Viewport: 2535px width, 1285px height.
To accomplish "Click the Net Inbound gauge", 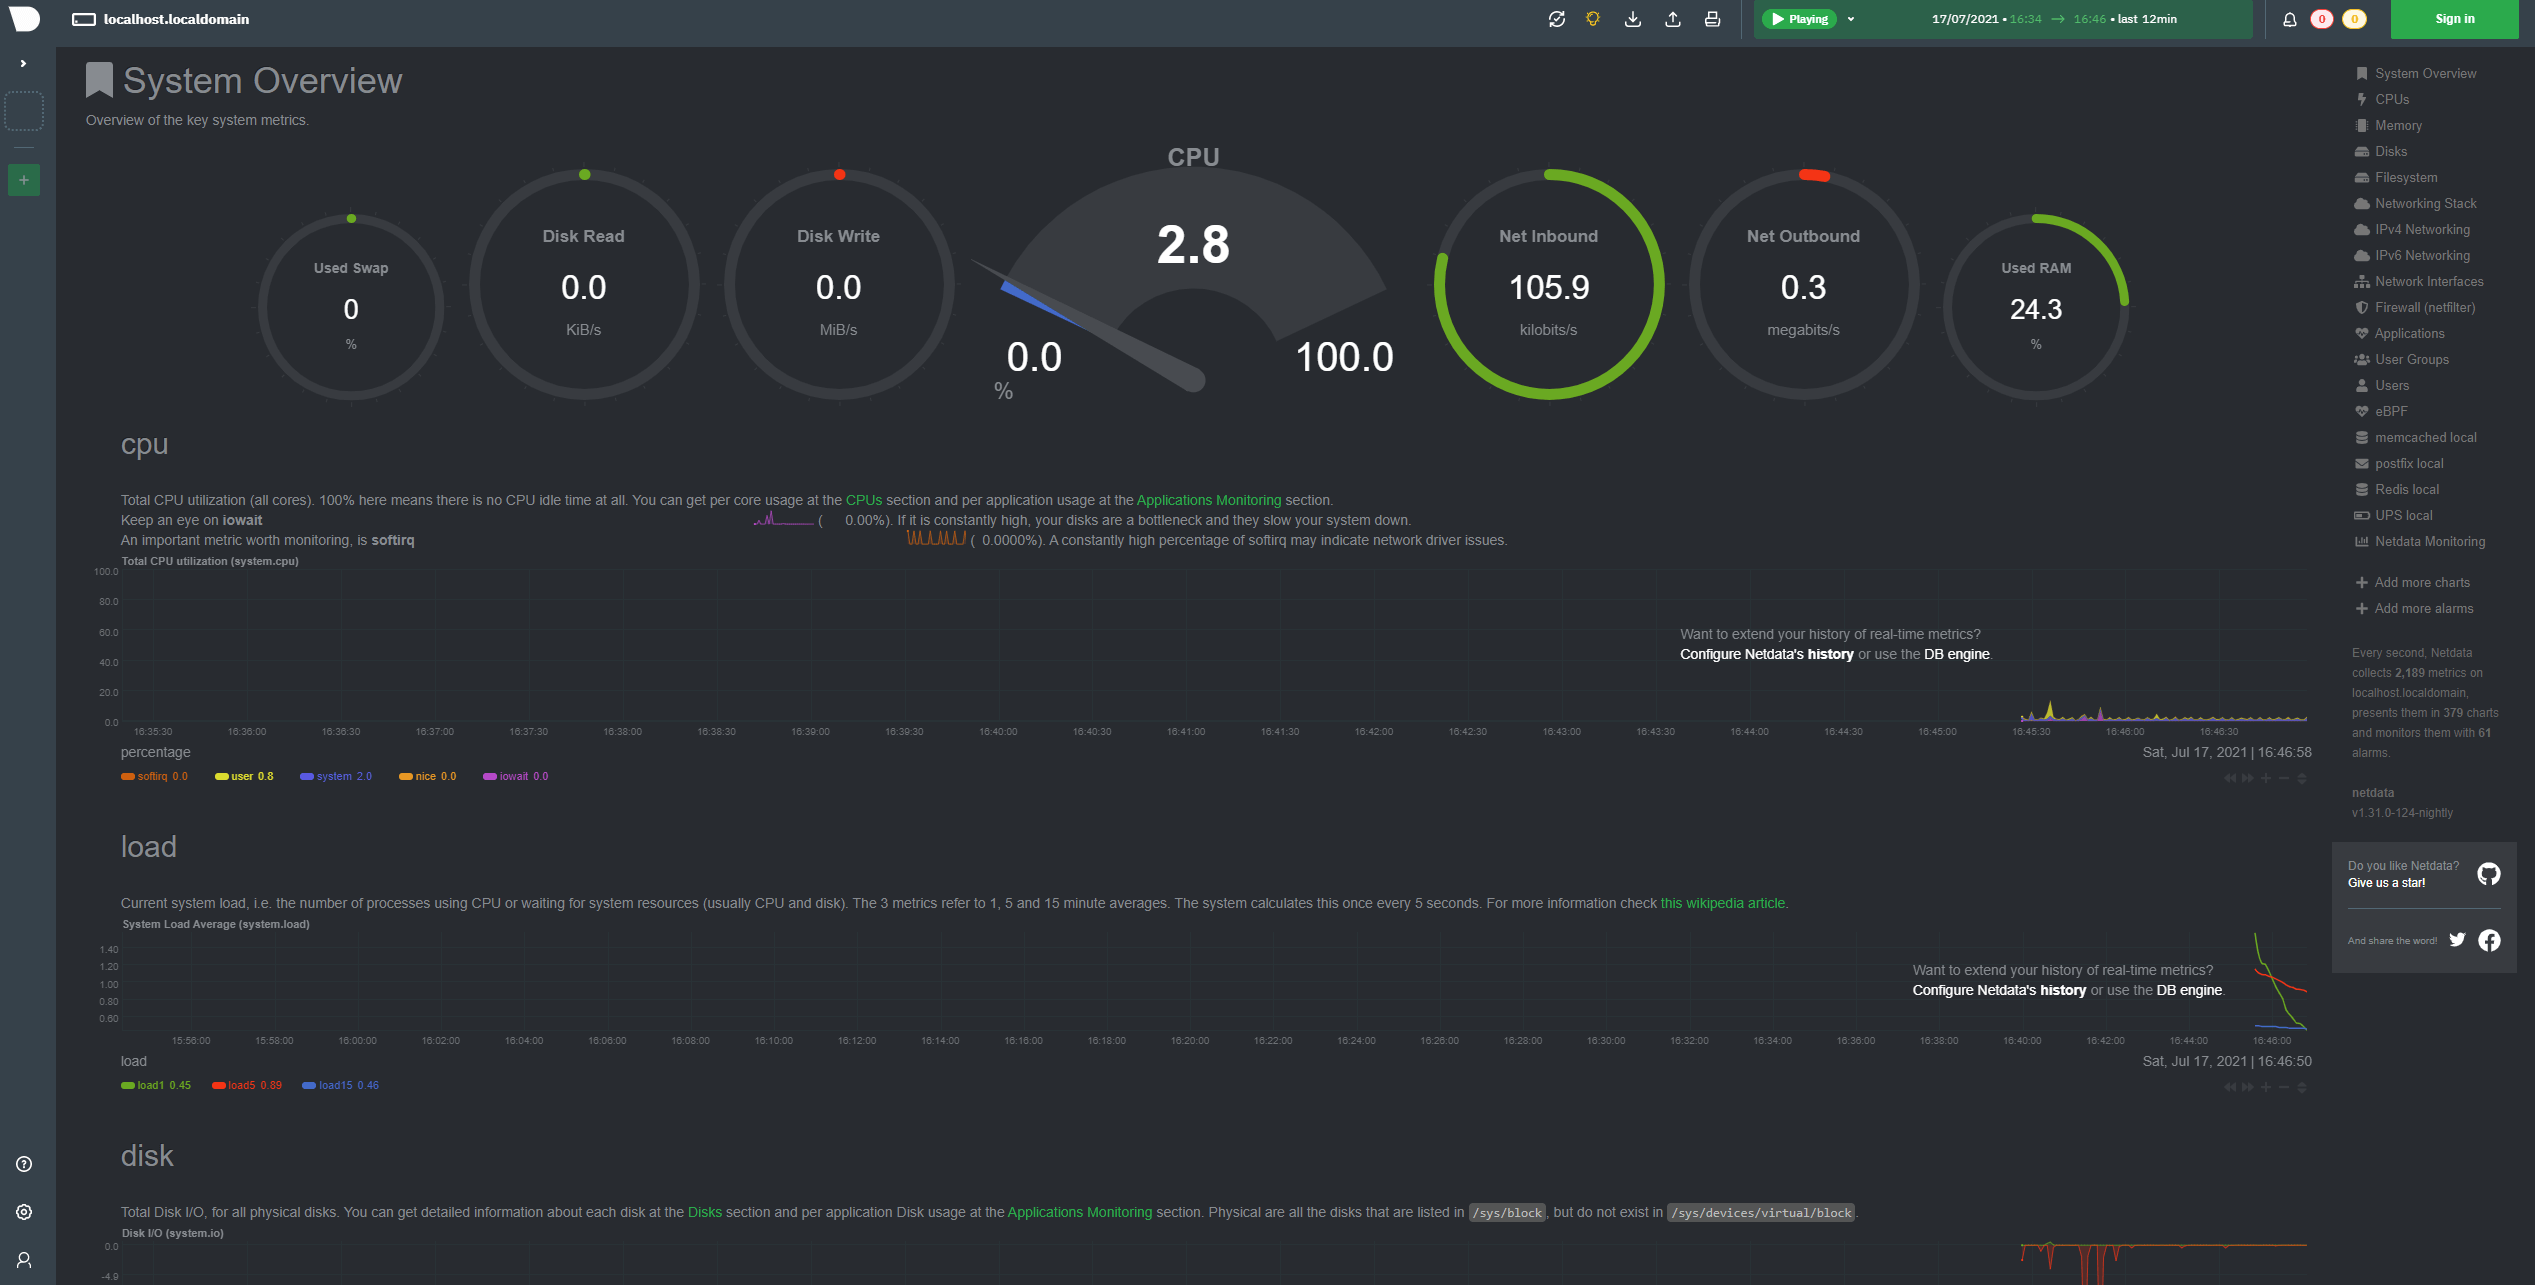I will point(1548,285).
